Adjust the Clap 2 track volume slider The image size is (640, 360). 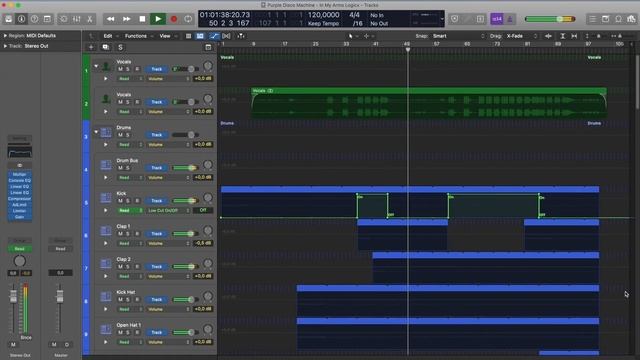point(186,267)
